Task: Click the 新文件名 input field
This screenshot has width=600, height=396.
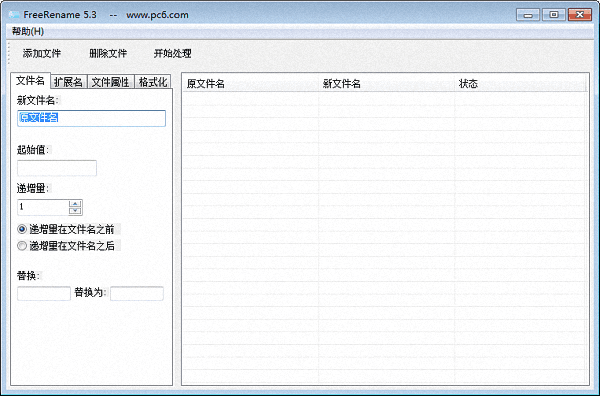Action: 91,118
